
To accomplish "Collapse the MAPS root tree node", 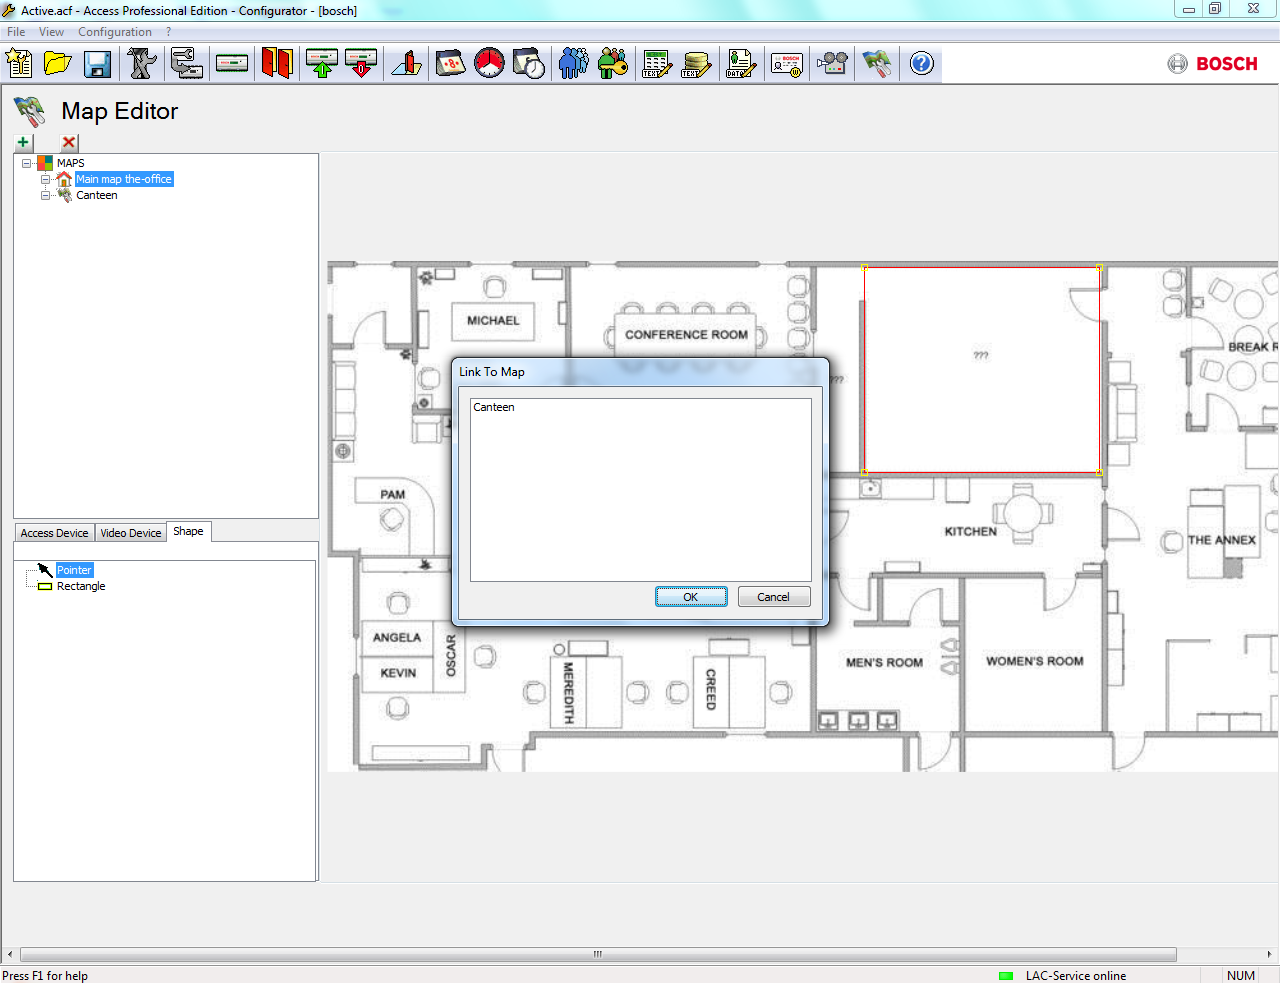I will point(27,163).
